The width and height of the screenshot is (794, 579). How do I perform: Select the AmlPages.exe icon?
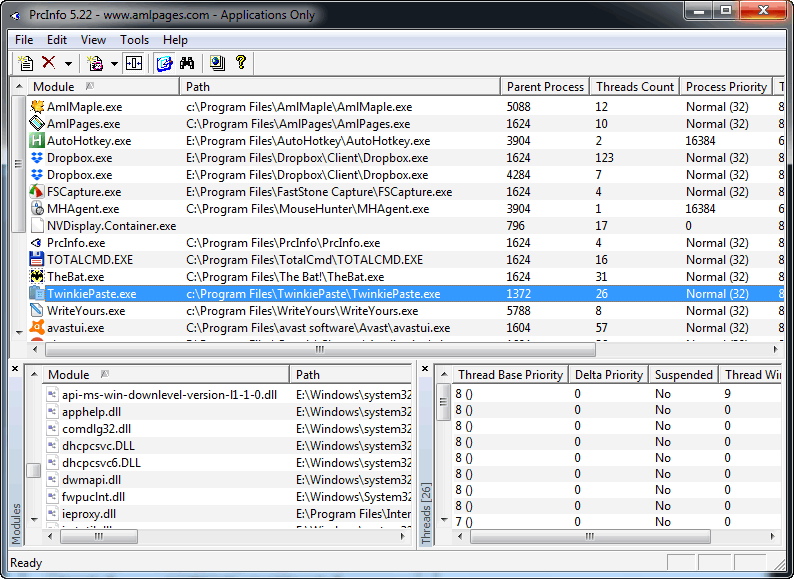tap(37, 124)
